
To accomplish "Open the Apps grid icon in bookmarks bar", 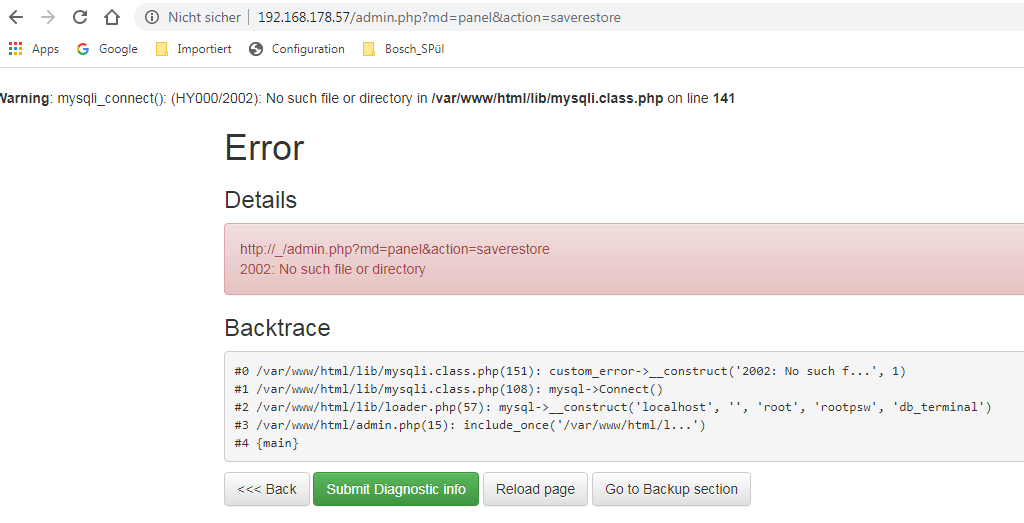I will click(15, 48).
